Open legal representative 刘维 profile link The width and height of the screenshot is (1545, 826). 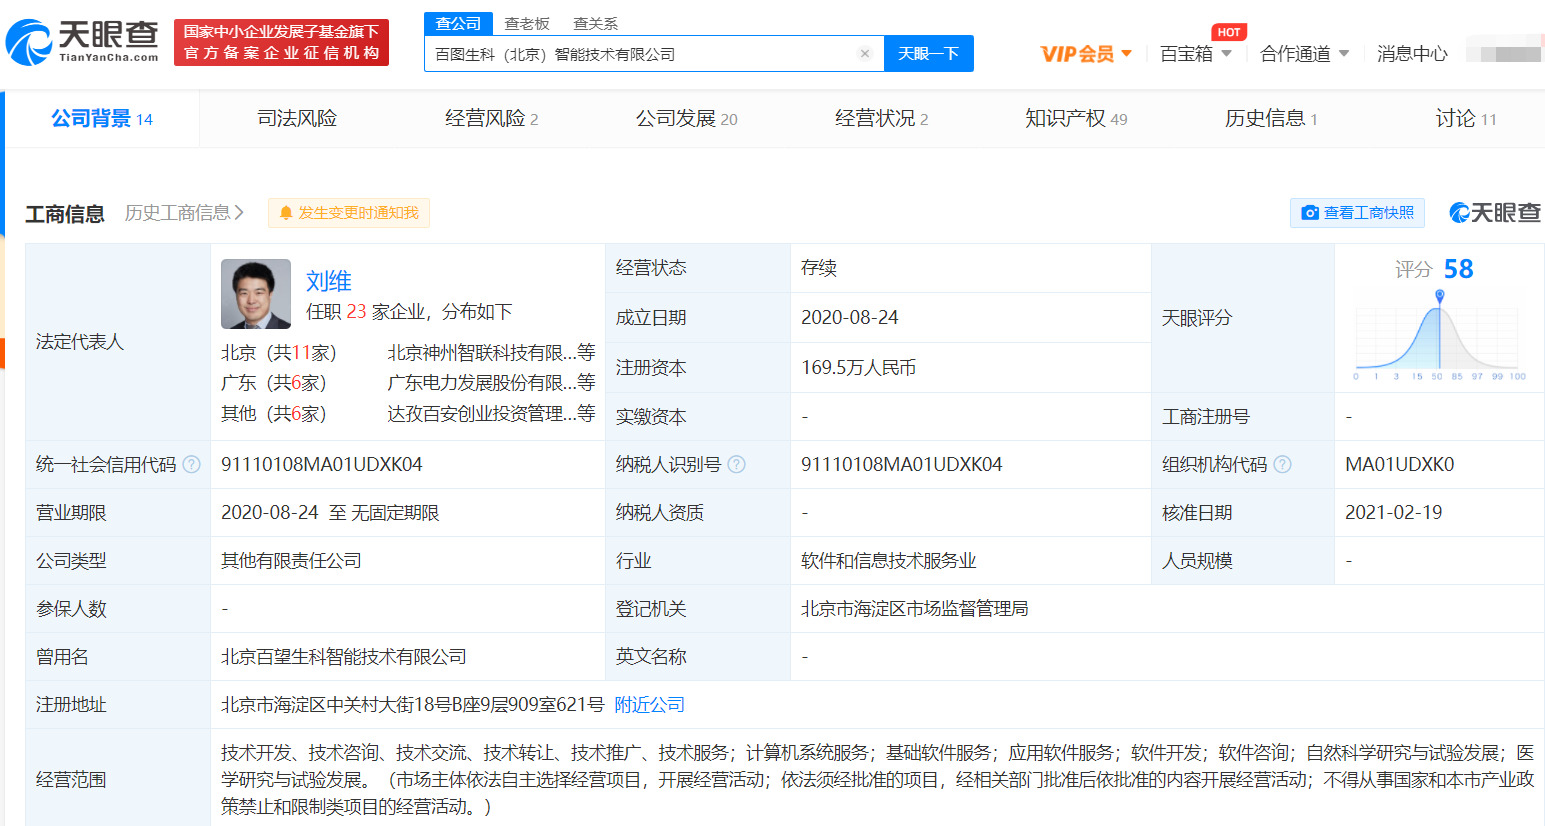[329, 281]
